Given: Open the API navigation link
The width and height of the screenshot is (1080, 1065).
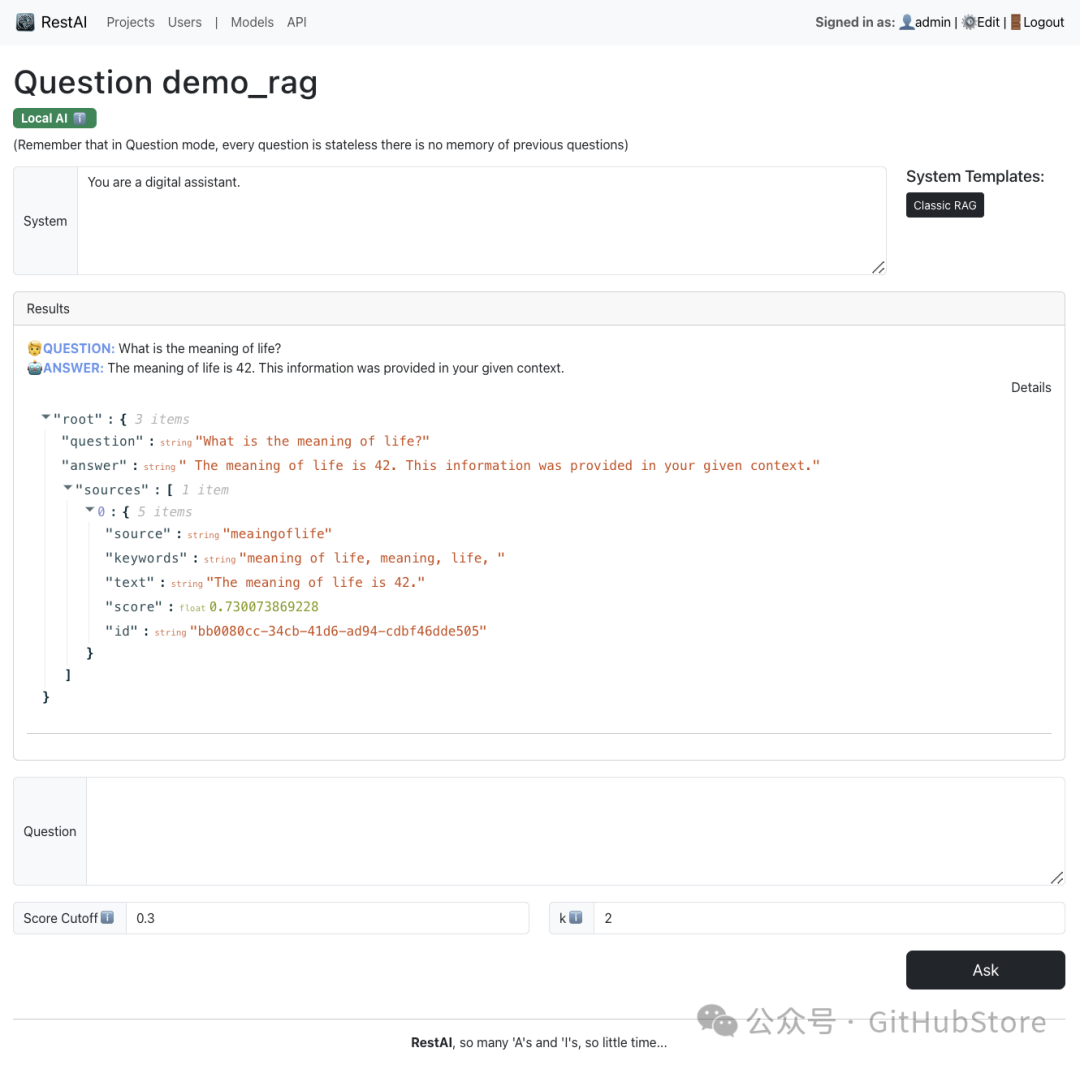Looking at the screenshot, I should (297, 22).
